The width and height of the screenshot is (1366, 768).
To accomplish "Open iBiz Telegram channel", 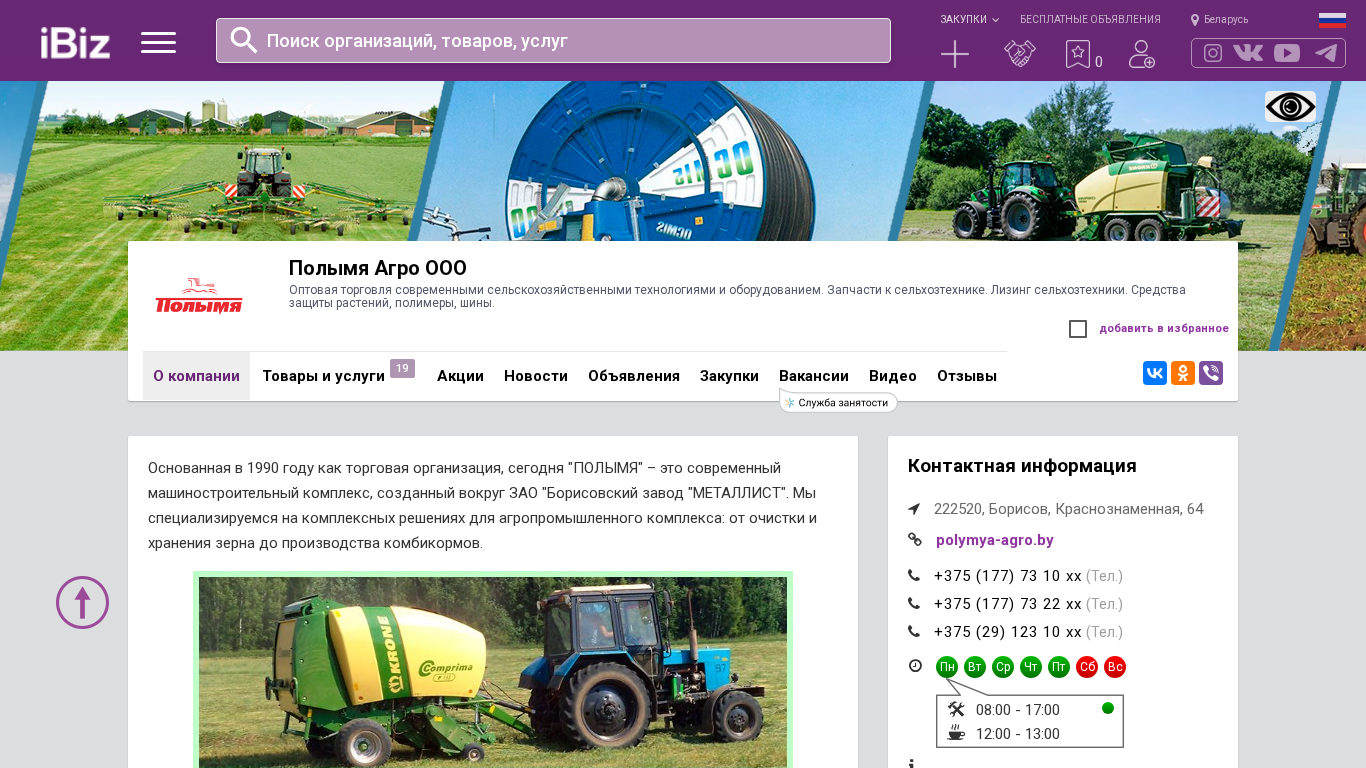I will [x=1326, y=53].
